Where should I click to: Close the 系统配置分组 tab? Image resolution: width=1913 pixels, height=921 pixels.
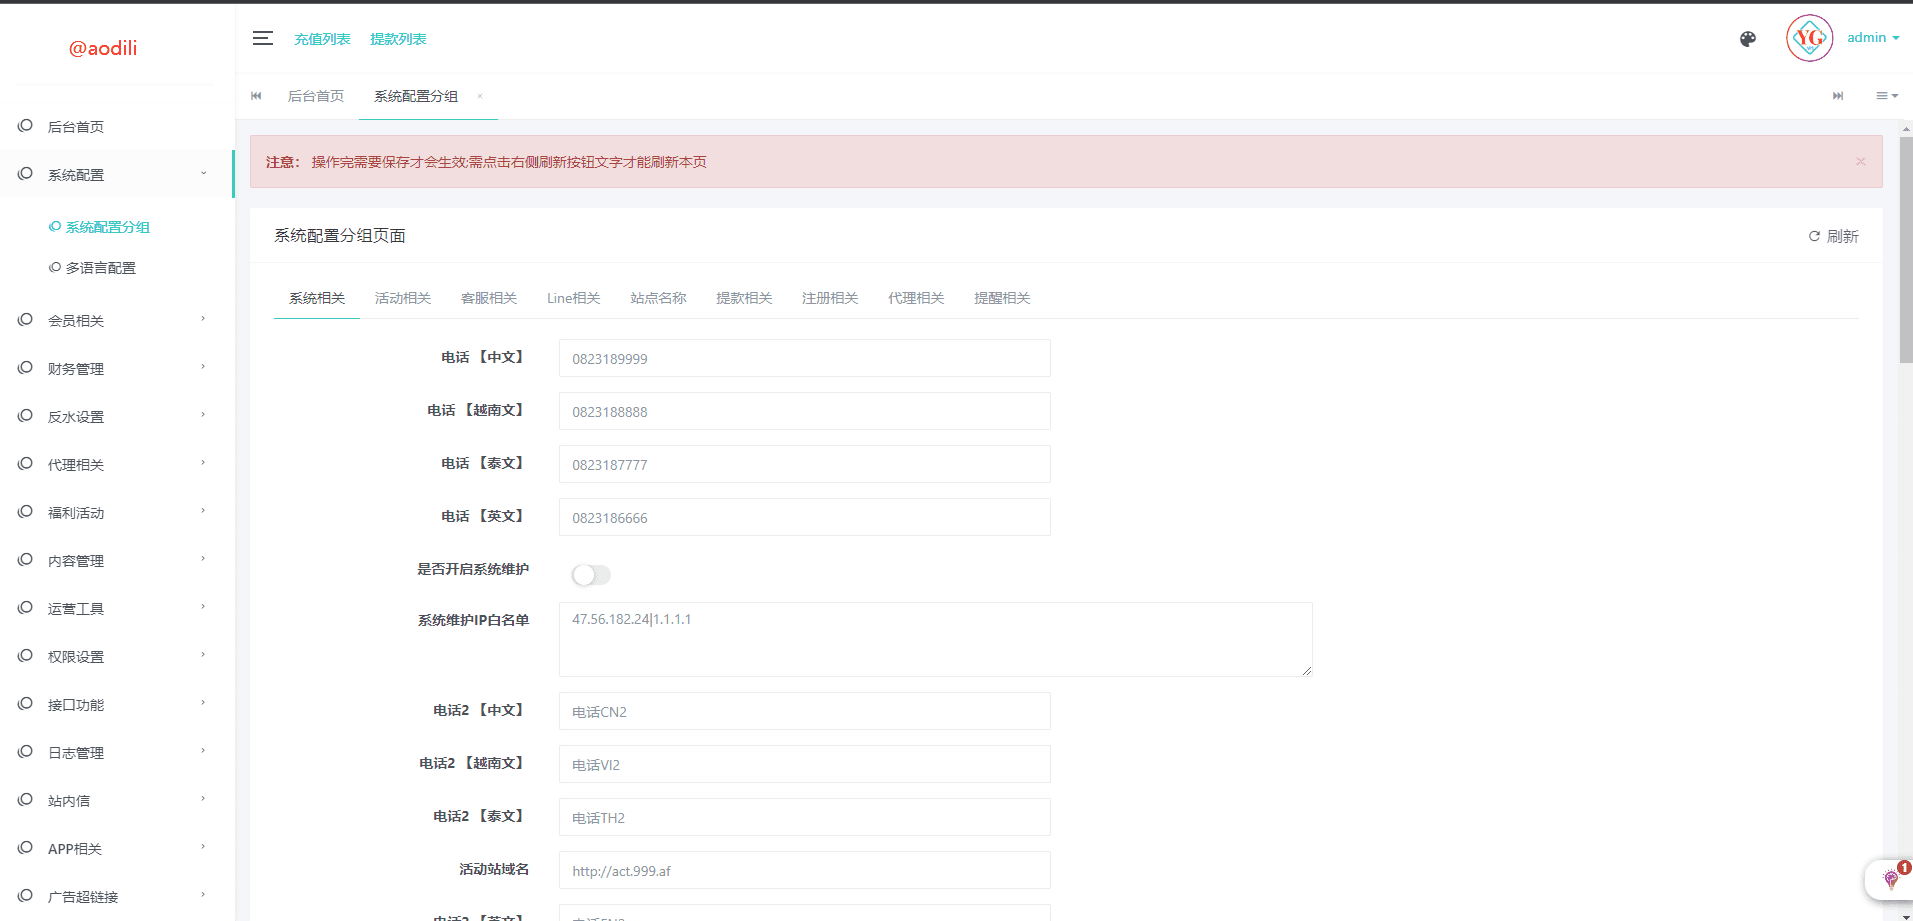[x=480, y=97]
